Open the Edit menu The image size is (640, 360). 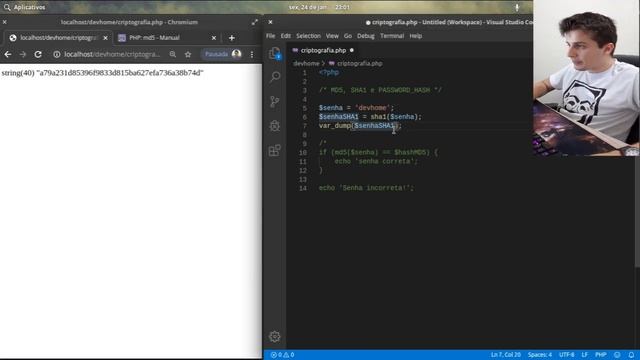coord(286,36)
